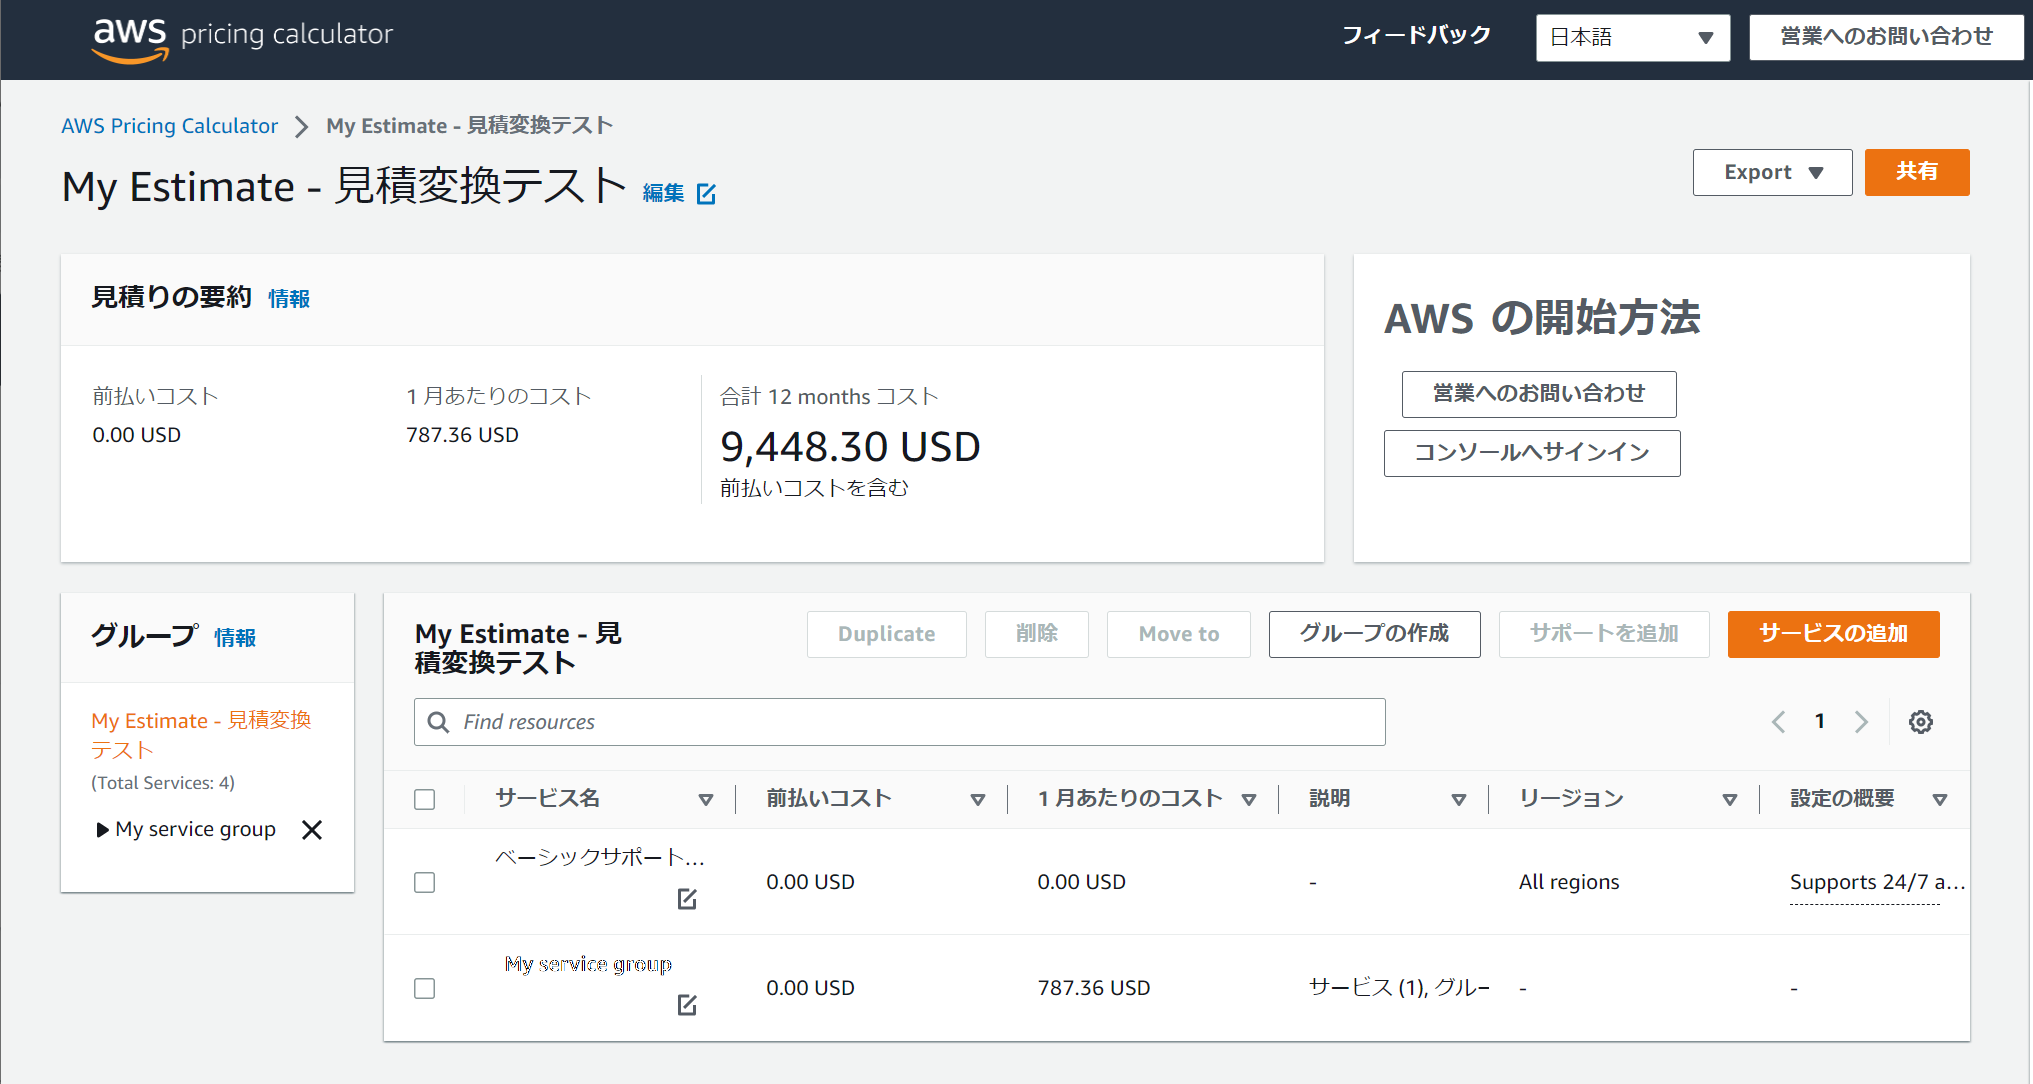
Task: Sort by サービス名 column arrow
Action: [705, 799]
